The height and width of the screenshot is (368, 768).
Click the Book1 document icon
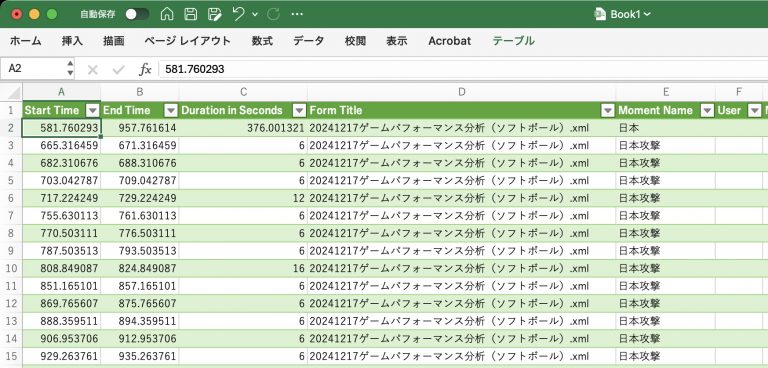point(600,14)
